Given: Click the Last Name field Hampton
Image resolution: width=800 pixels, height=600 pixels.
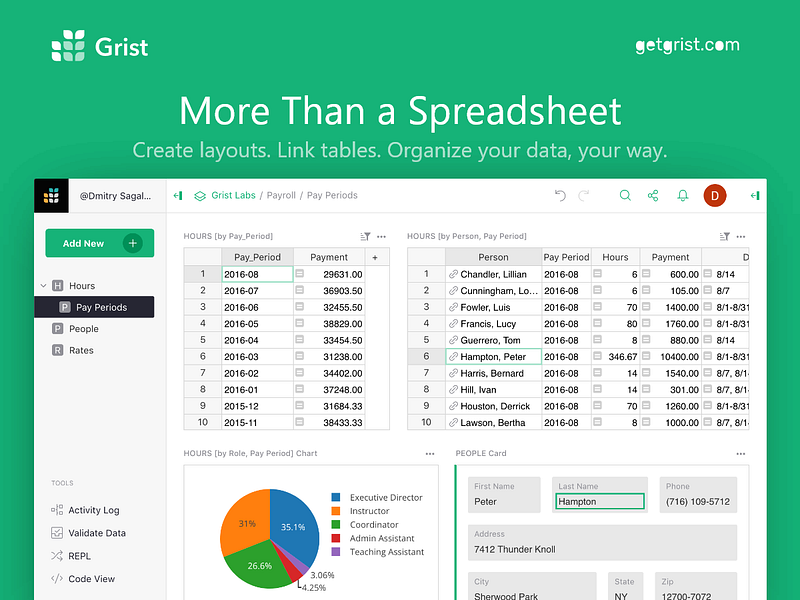Looking at the screenshot, I should click(599, 502).
